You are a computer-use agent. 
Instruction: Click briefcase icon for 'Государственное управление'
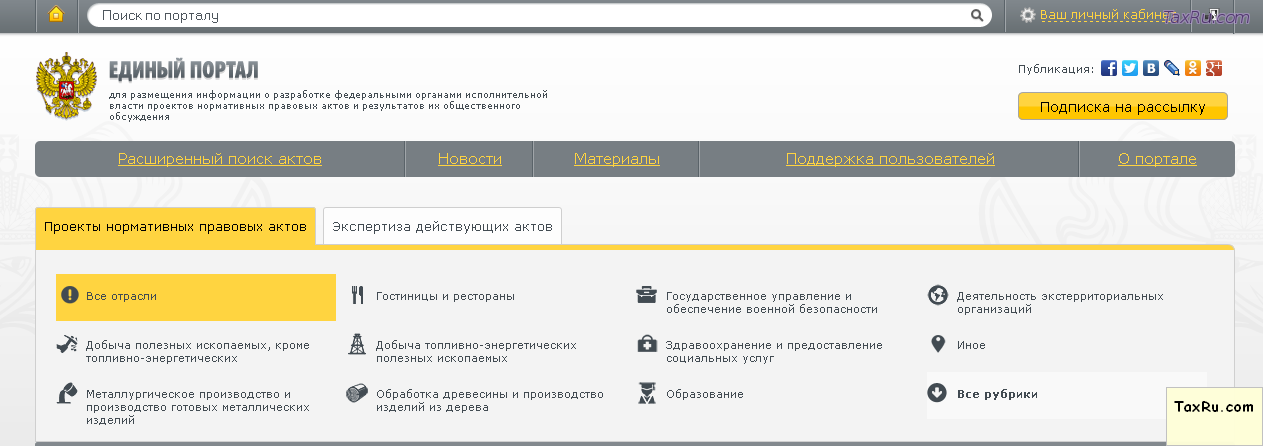(647, 295)
